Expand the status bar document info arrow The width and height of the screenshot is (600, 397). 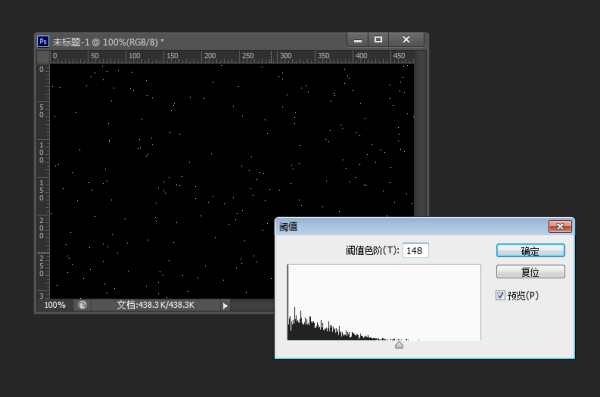click(225, 306)
